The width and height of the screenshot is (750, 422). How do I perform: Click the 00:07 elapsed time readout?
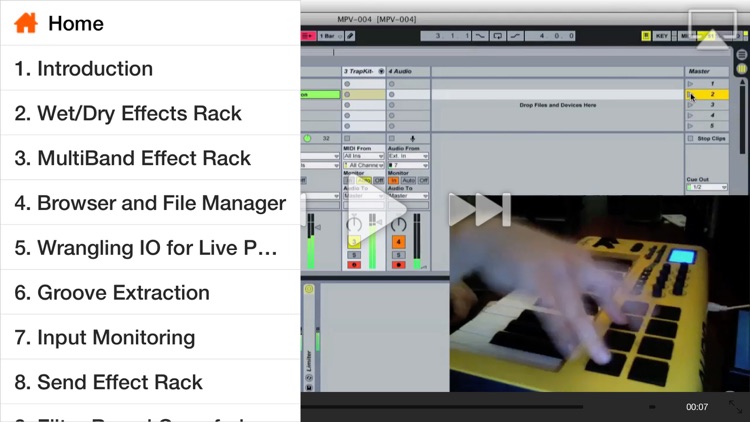(x=697, y=407)
